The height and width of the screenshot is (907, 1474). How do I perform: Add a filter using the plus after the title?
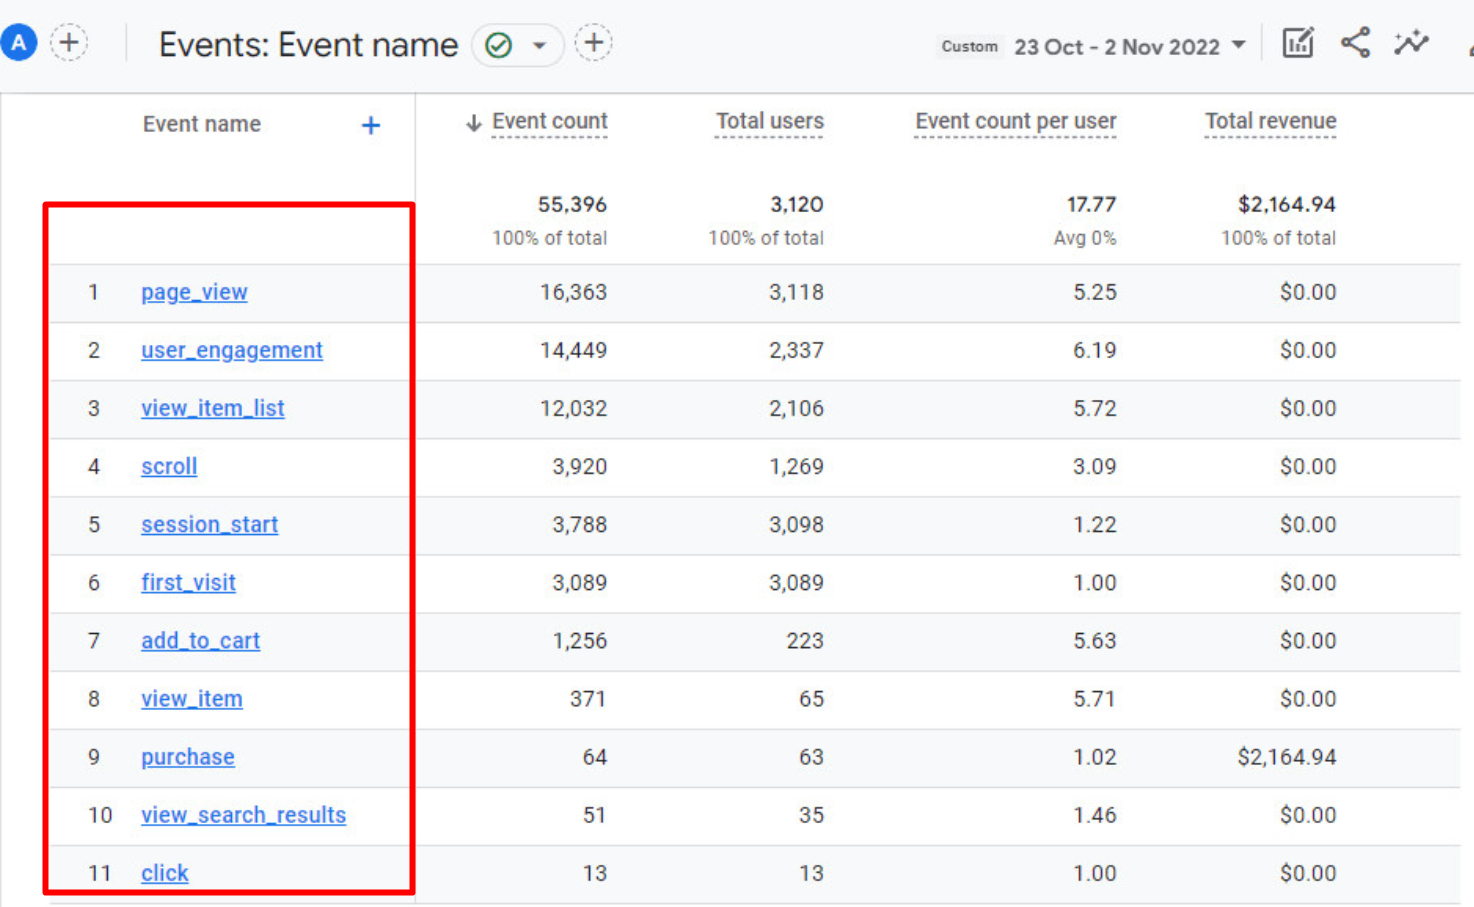click(593, 43)
